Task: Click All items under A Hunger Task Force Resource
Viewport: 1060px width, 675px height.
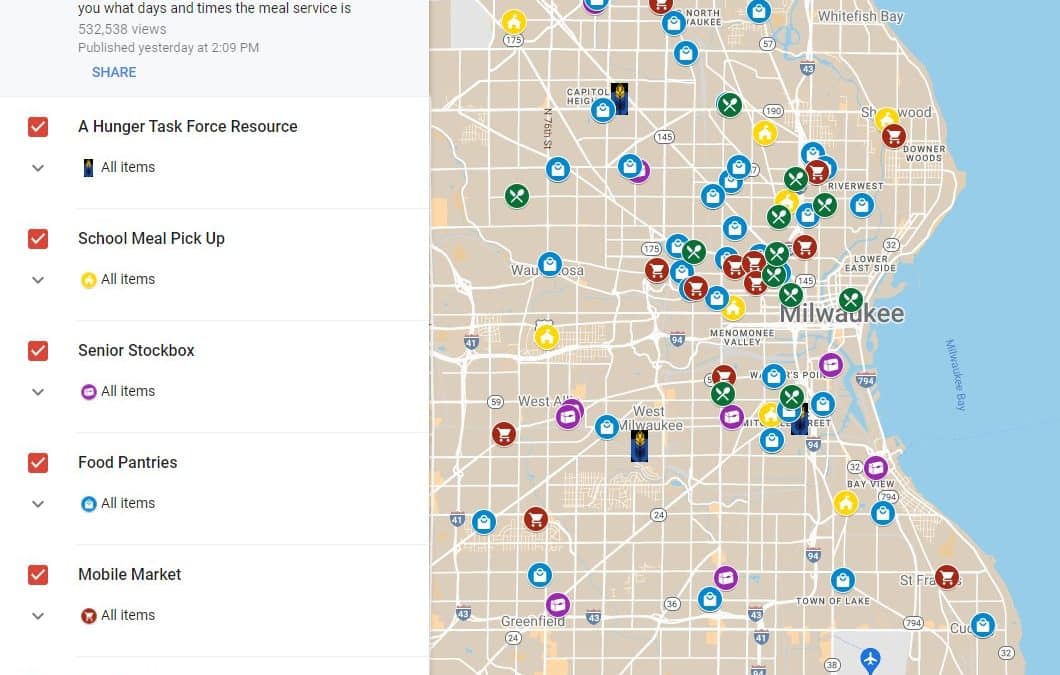Action: 128,167
